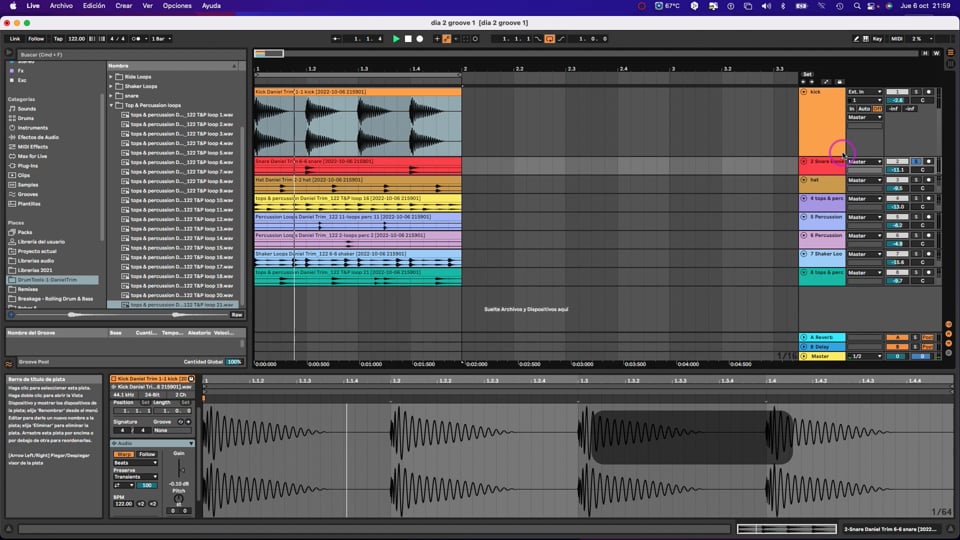Click the Search field in the browser
Screen dimensions: 960x540
coord(130,54)
